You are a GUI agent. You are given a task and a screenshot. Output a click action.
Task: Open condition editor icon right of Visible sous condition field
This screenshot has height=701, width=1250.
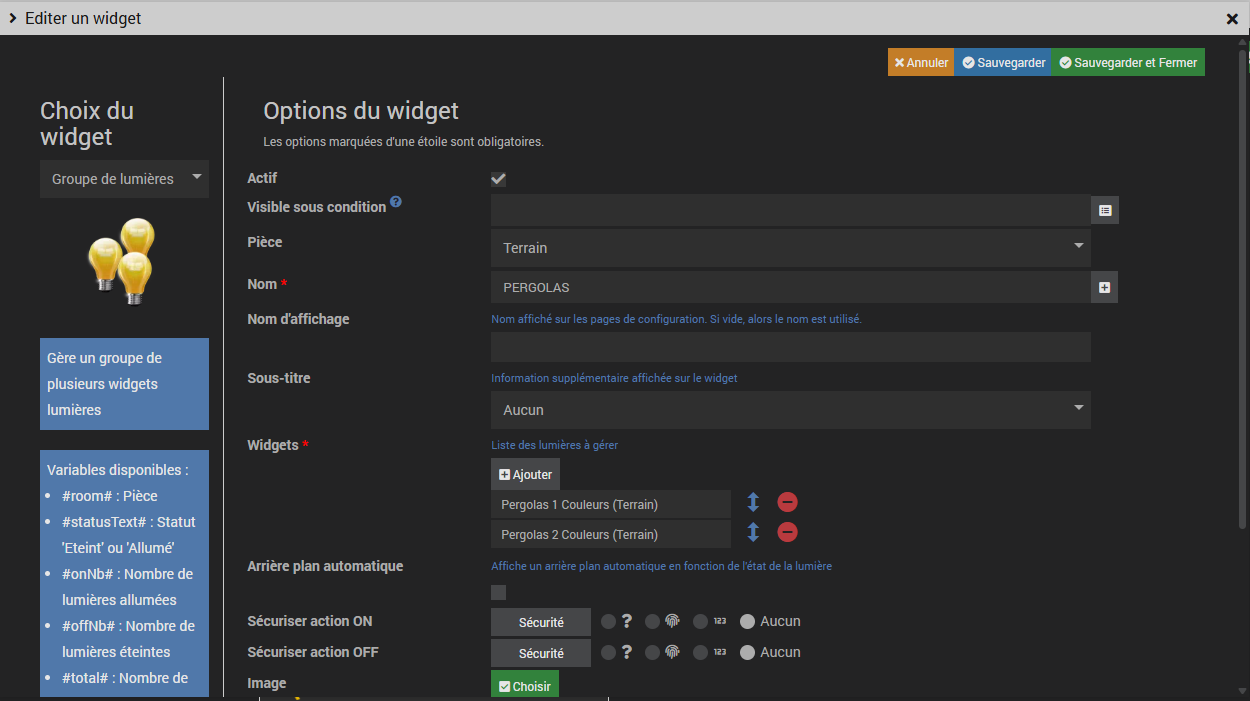click(1105, 210)
